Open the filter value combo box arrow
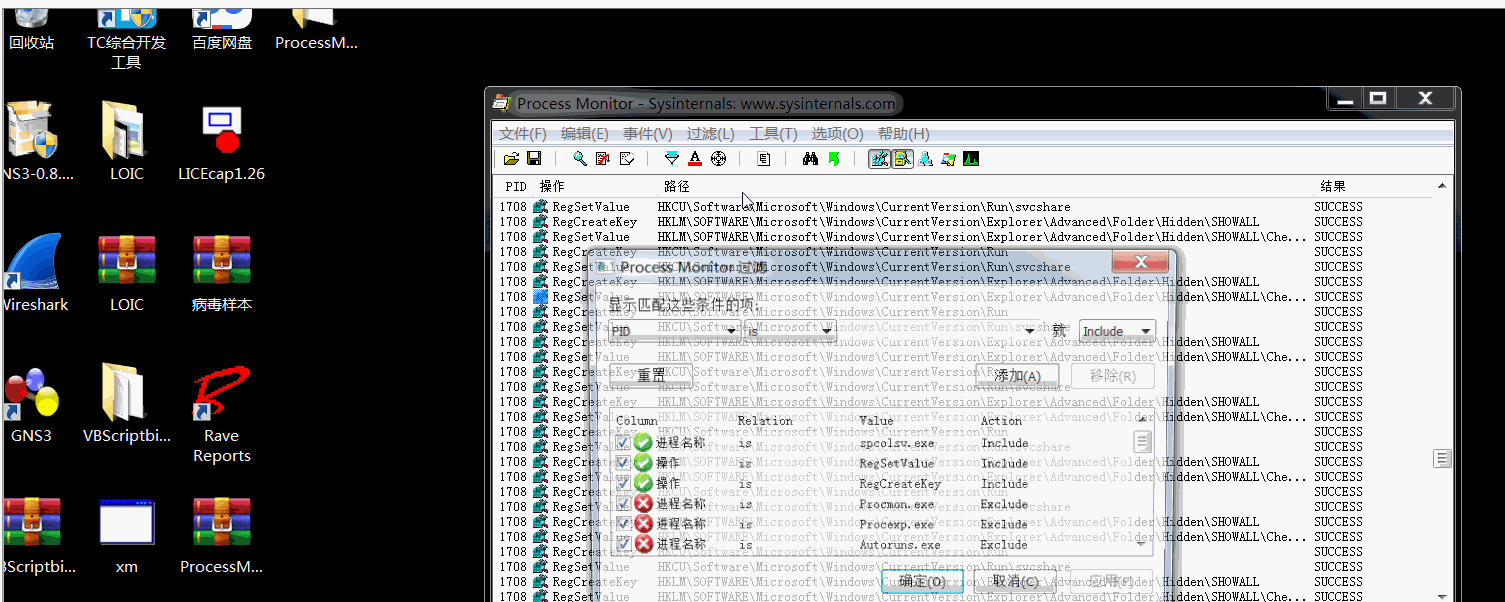This screenshot has width=1505, height=602. [x=1030, y=331]
